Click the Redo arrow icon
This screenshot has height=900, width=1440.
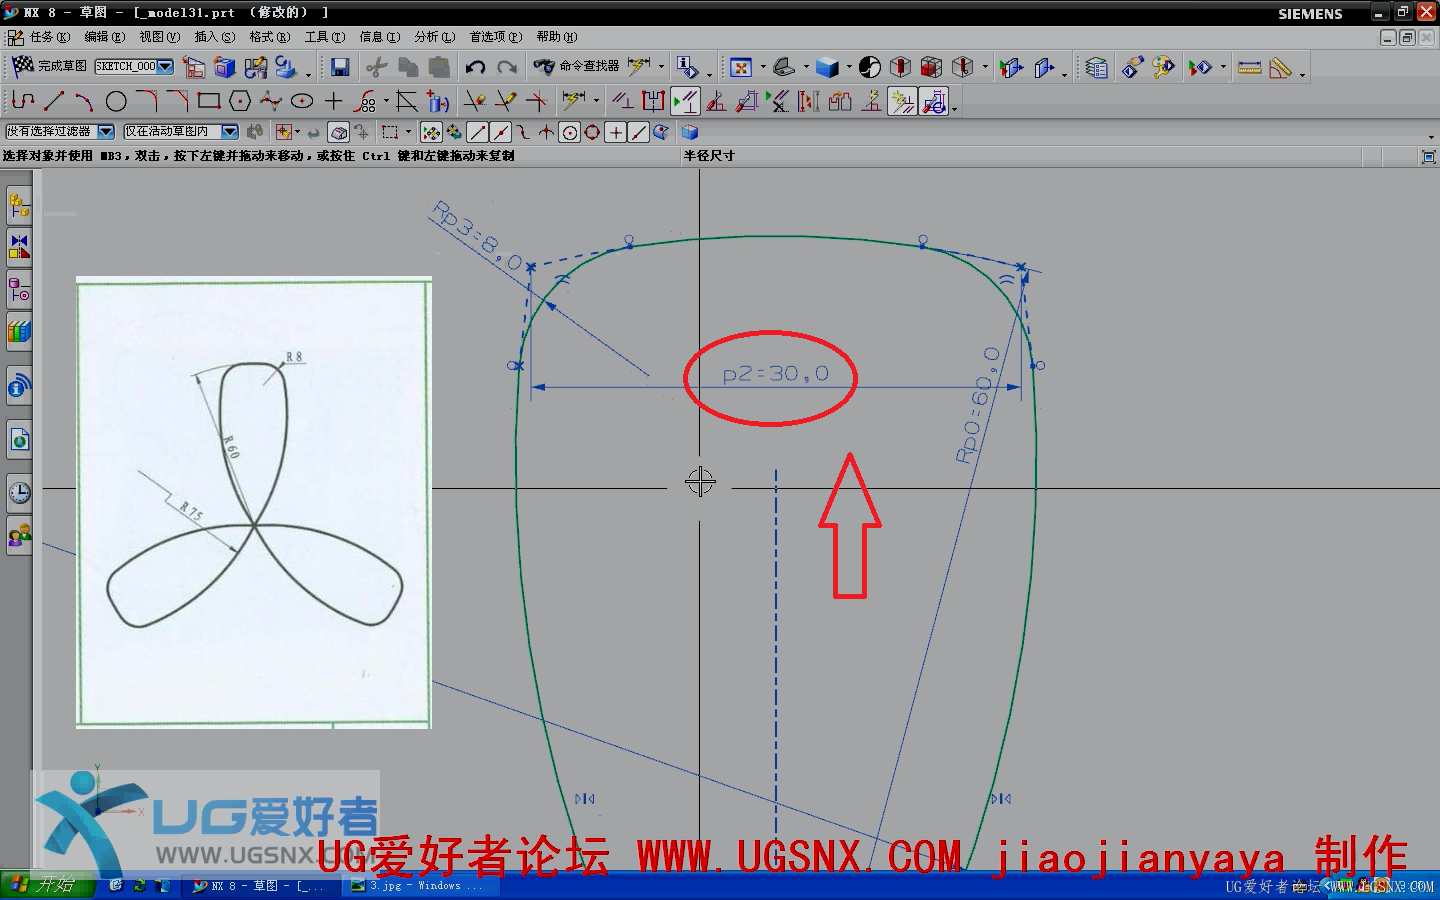507,67
